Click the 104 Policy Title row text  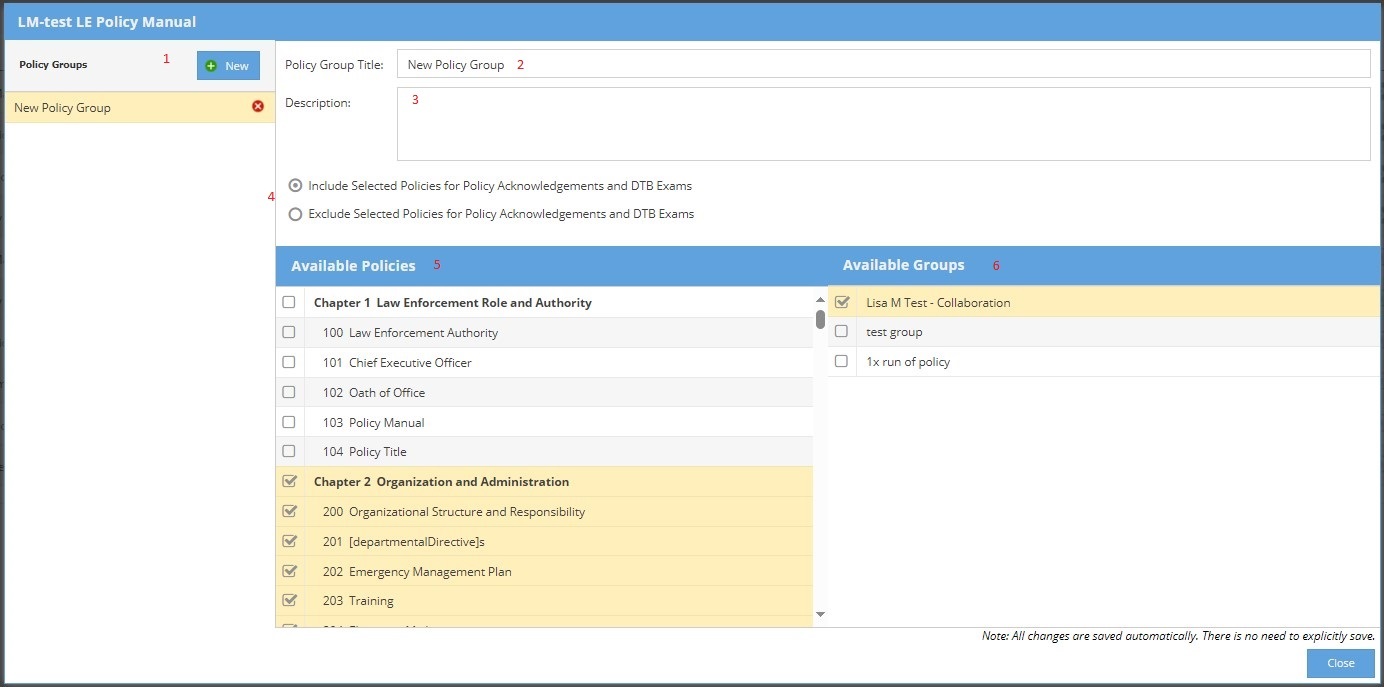pyautogui.click(x=365, y=451)
